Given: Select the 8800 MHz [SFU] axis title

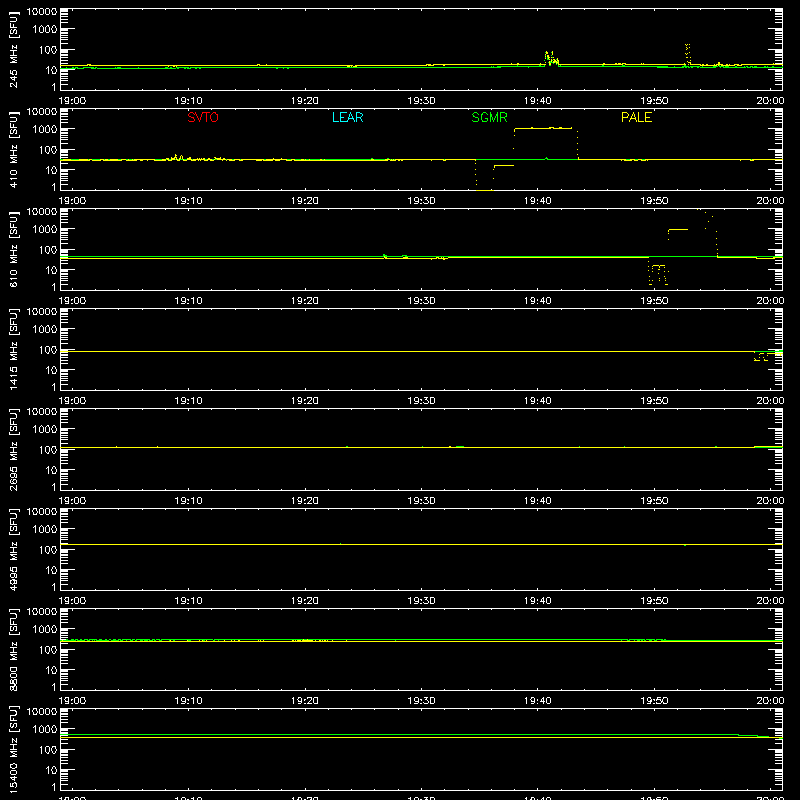Looking at the screenshot, I should 14,649.
